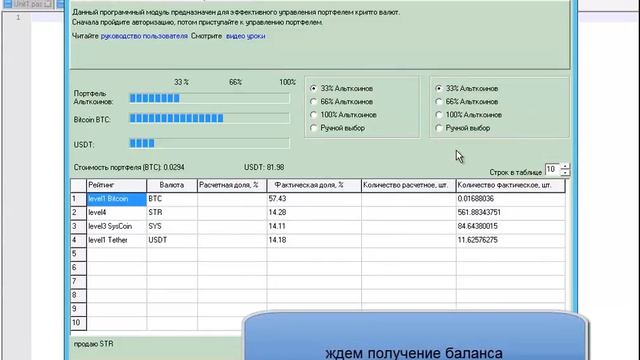Select the 0.01688036 quantity cell
Screen dimensions: 640x360
pos(511,199)
